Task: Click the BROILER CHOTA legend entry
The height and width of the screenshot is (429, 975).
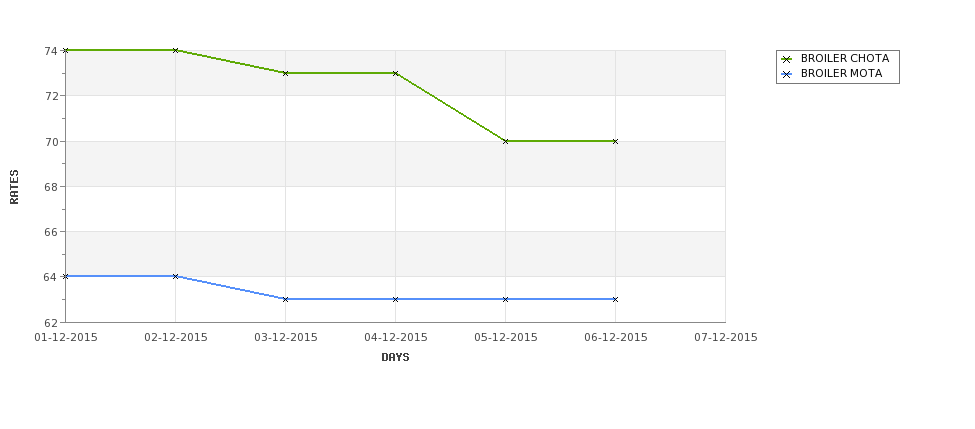Action: coord(835,58)
